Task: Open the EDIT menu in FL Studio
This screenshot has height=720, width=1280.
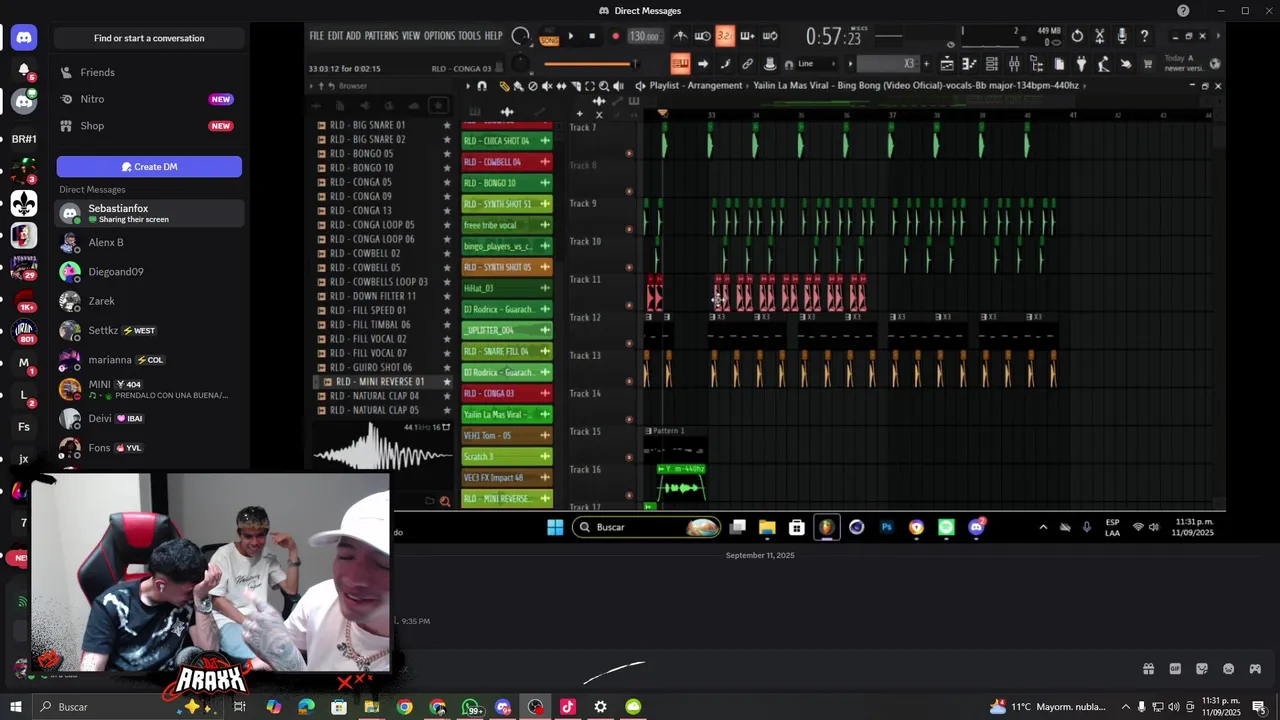Action: (335, 36)
